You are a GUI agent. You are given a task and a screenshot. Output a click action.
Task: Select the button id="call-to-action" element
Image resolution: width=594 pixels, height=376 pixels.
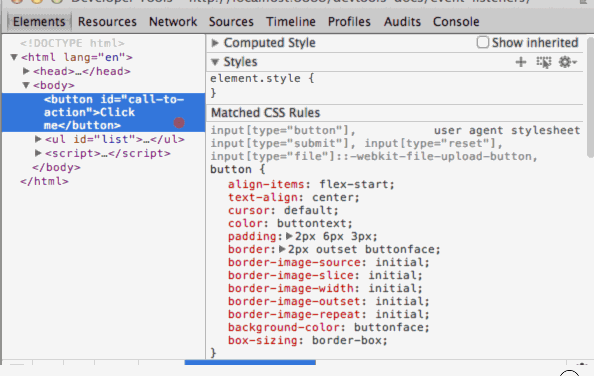pyautogui.click(x=103, y=112)
